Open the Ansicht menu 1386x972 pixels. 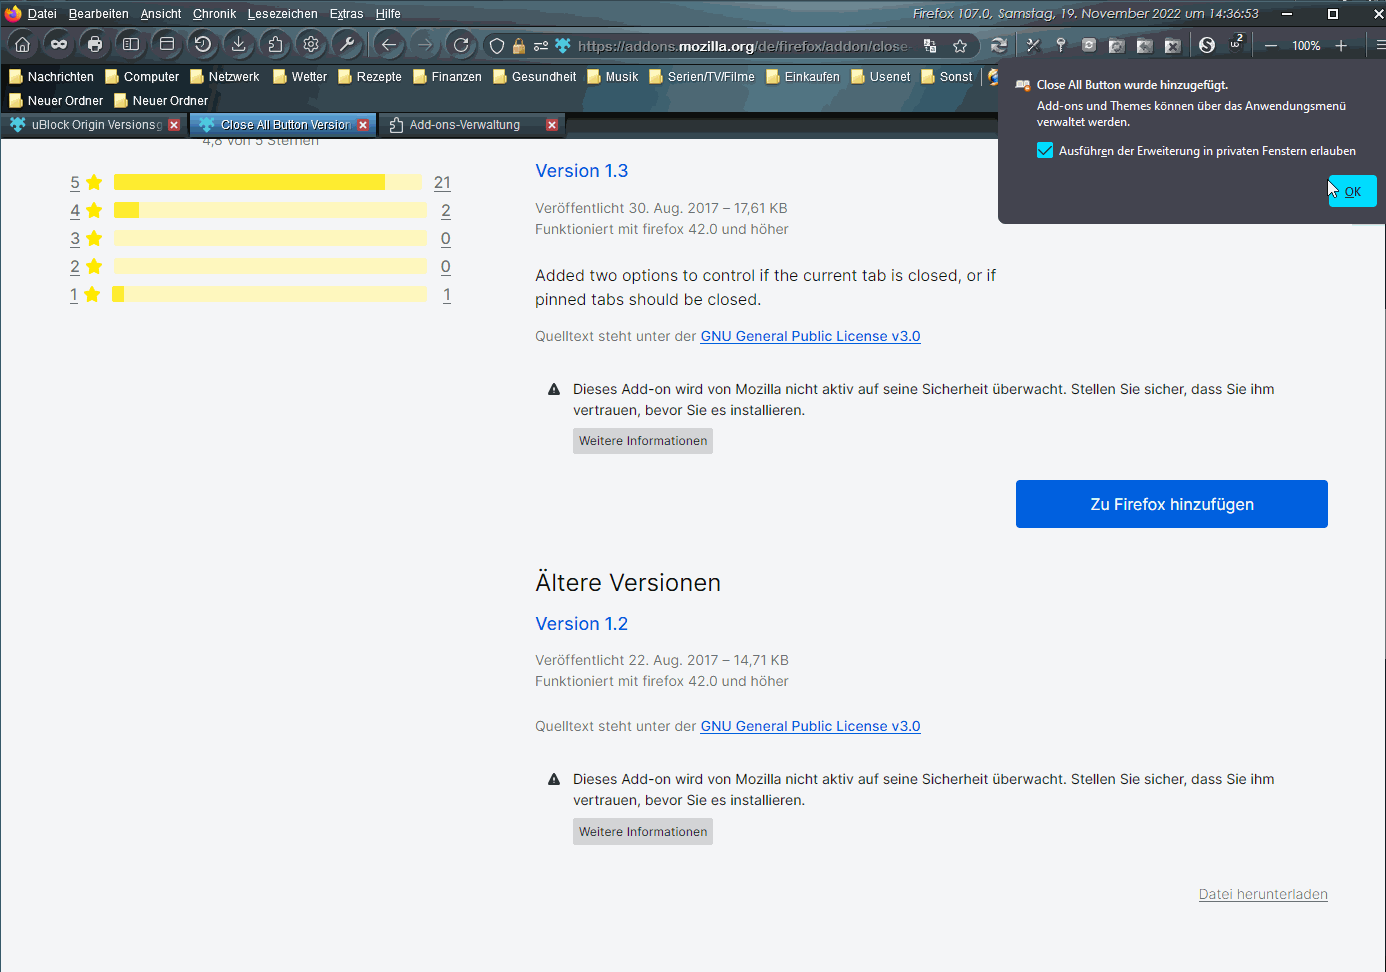tap(161, 14)
